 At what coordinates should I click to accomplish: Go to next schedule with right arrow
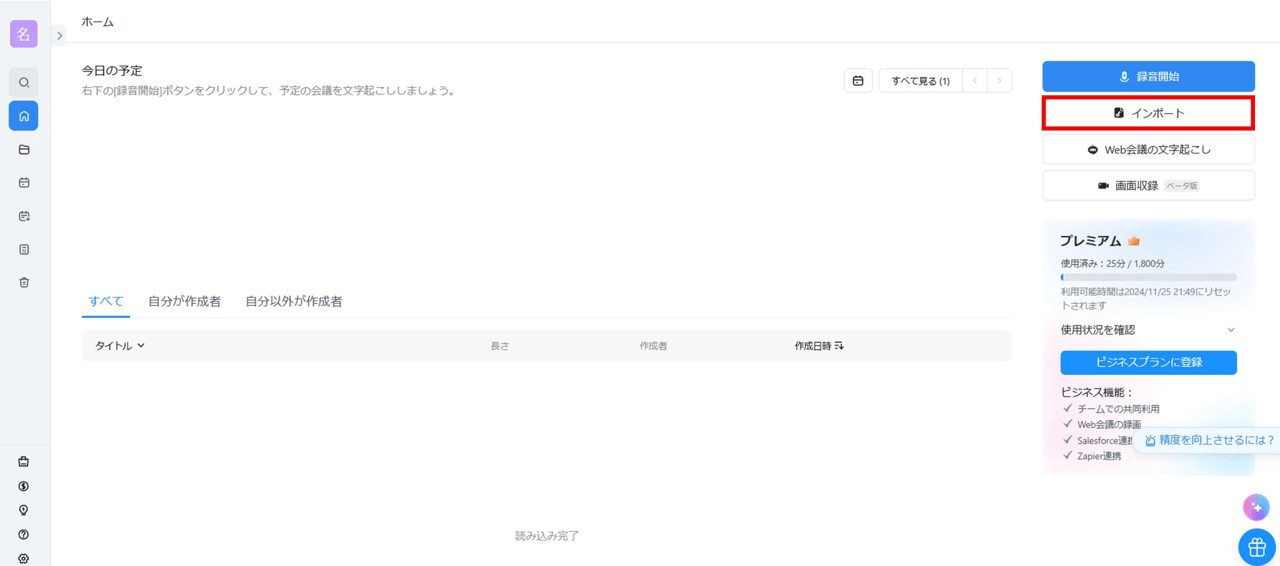pos(999,81)
